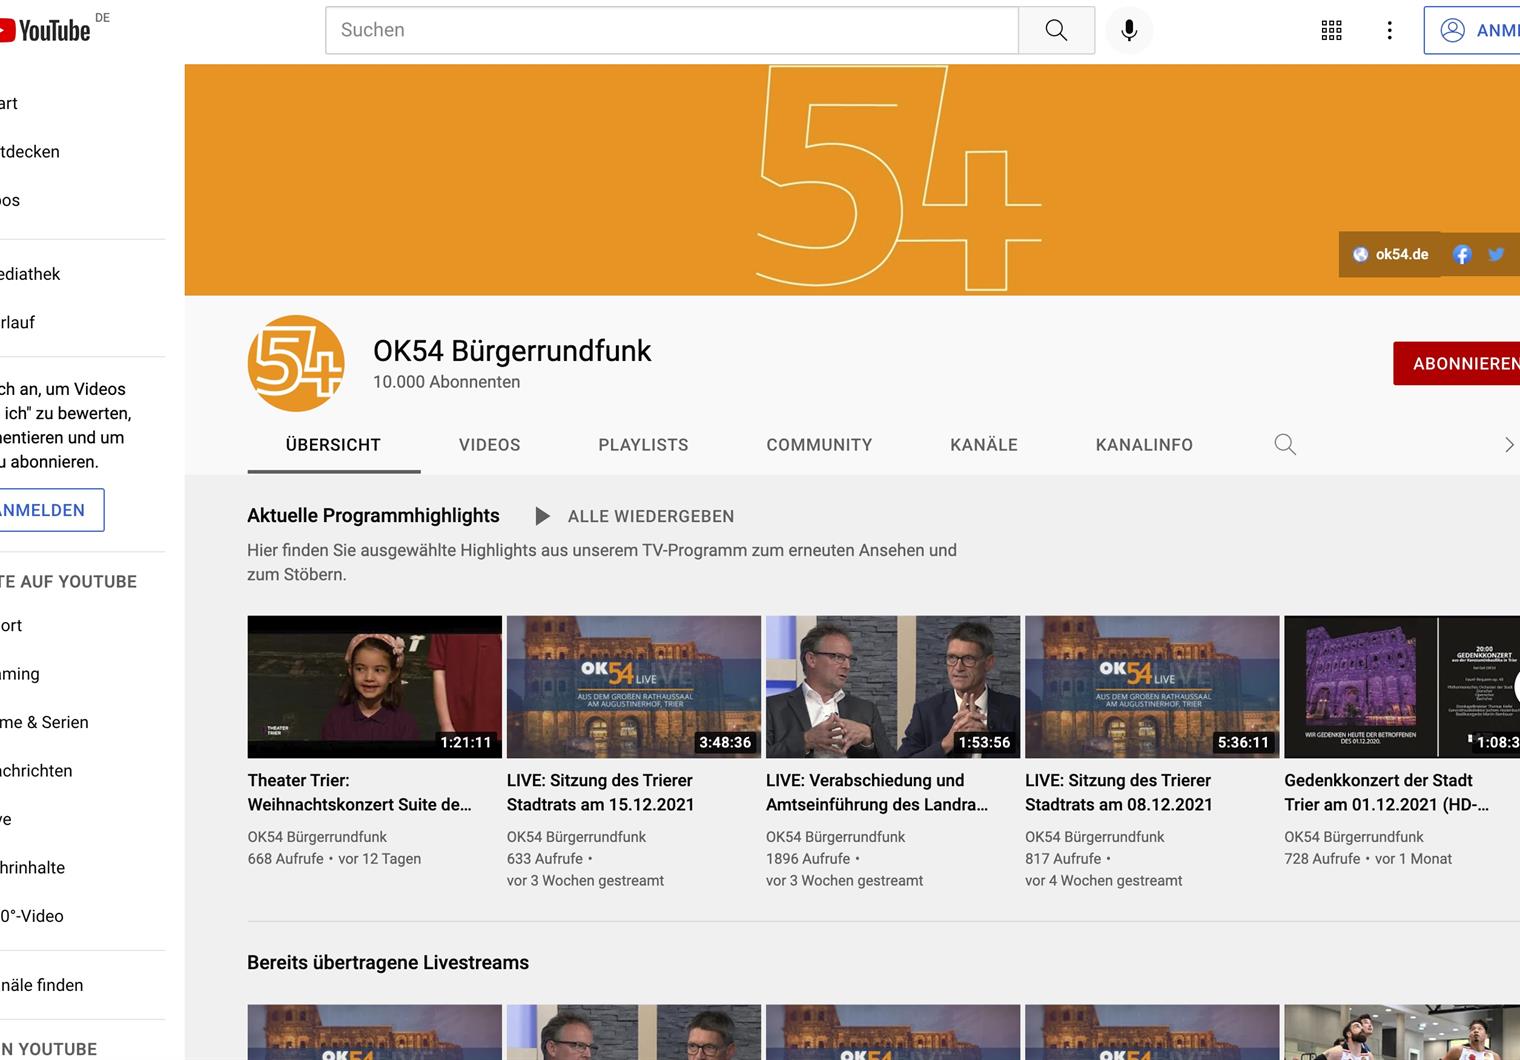Viewport: 1520px width, 1060px height.
Task: Click the search input field
Action: tap(672, 30)
